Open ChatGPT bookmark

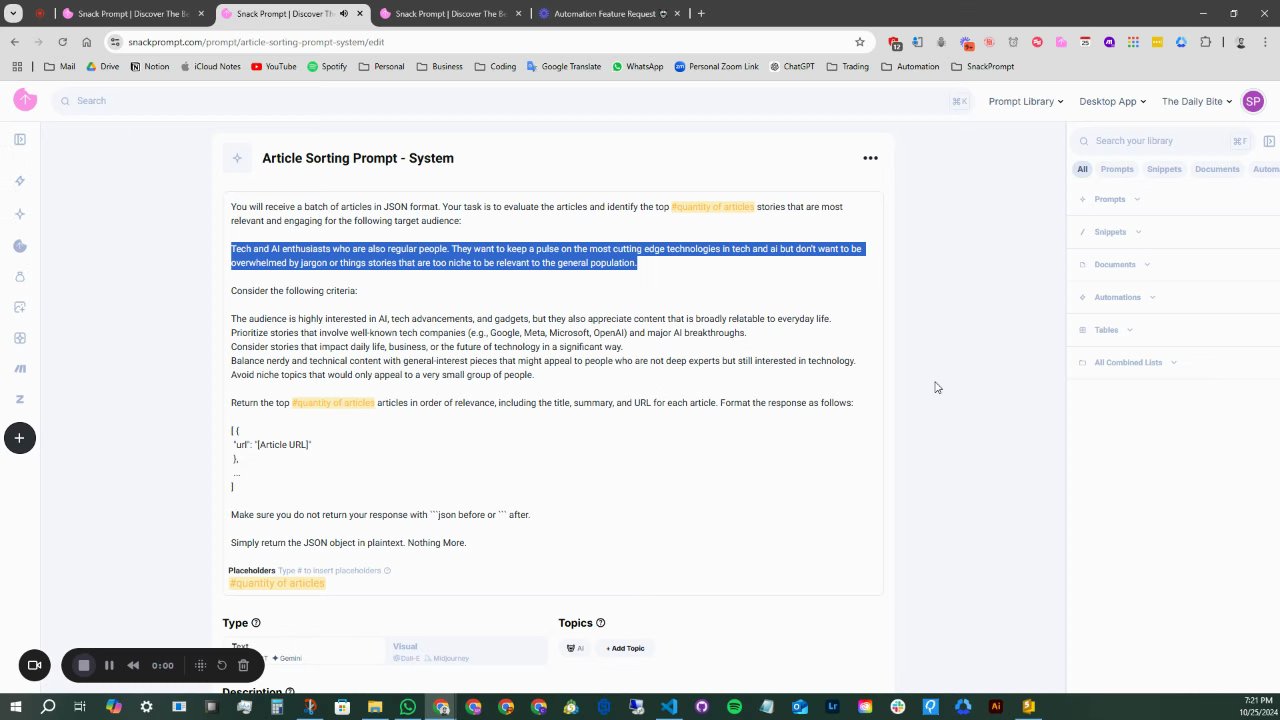(791, 66)
